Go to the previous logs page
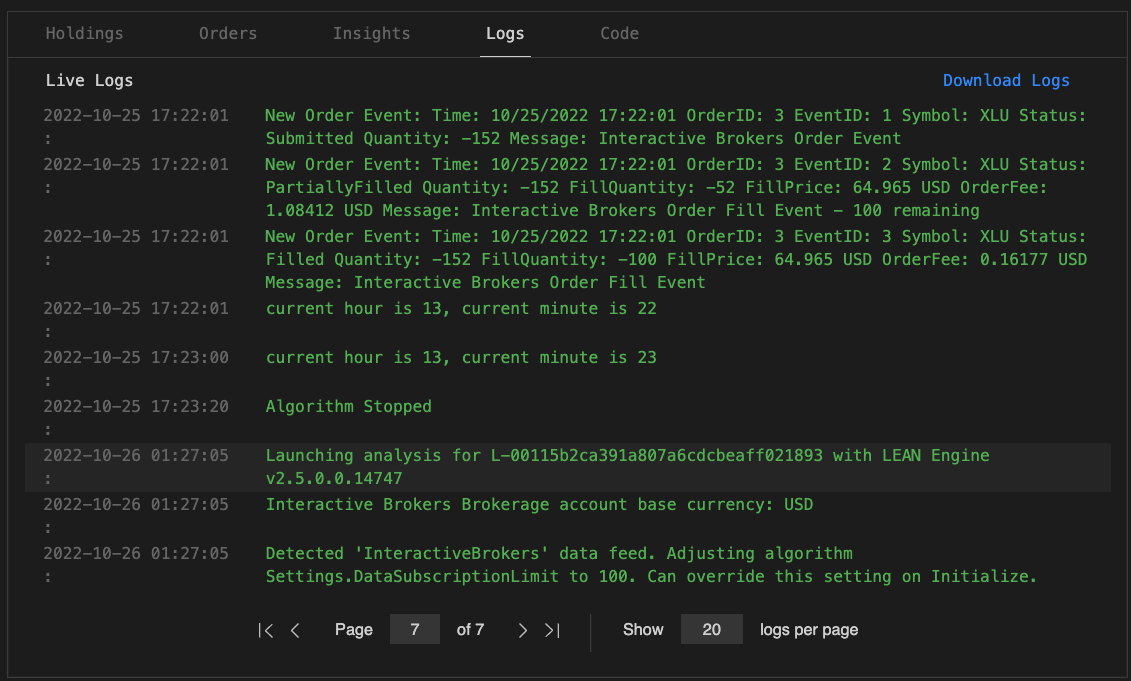1131x681 pixels. (x=295, y=630)
